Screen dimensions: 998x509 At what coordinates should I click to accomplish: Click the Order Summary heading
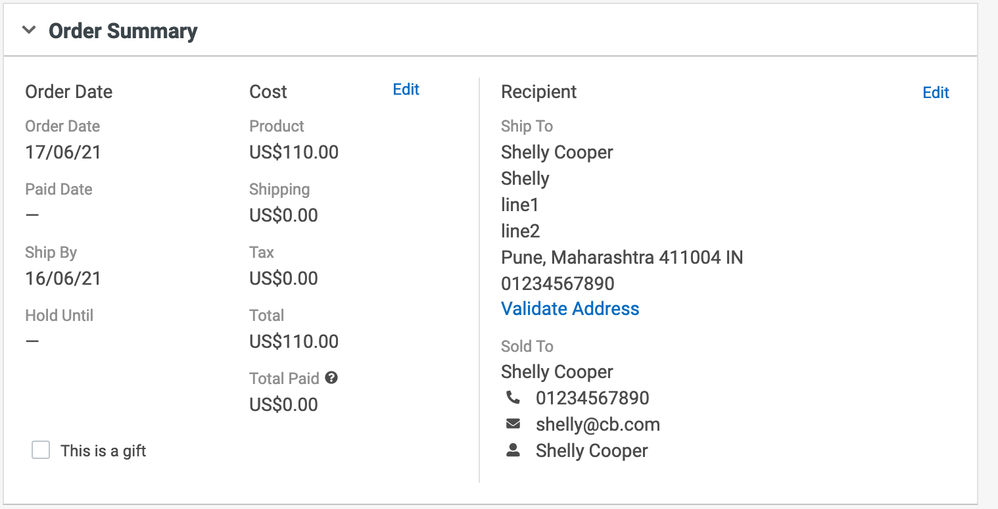123,31
